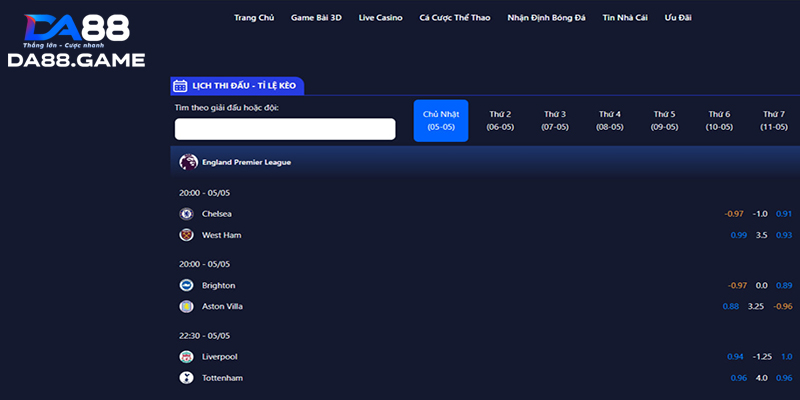Click Aston Villa's 0.88 odds value

(731, 307)
